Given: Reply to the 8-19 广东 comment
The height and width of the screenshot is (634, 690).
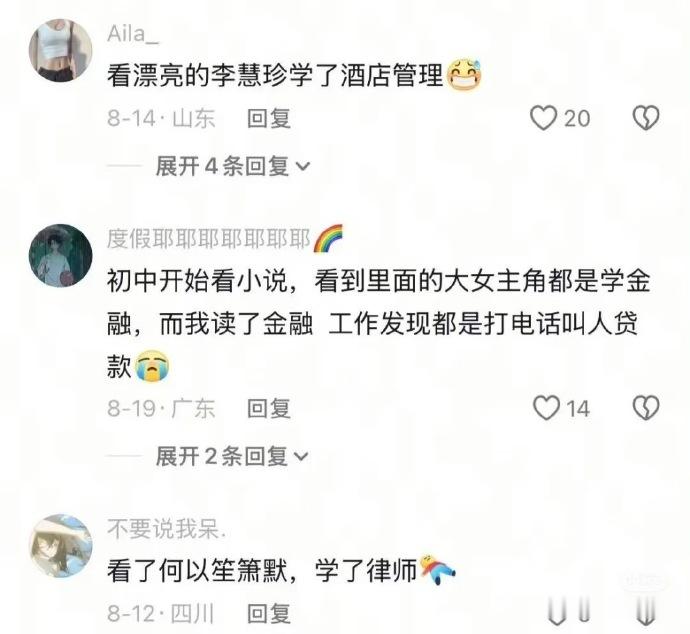Looking at the screenshot, I should (269, 408).
